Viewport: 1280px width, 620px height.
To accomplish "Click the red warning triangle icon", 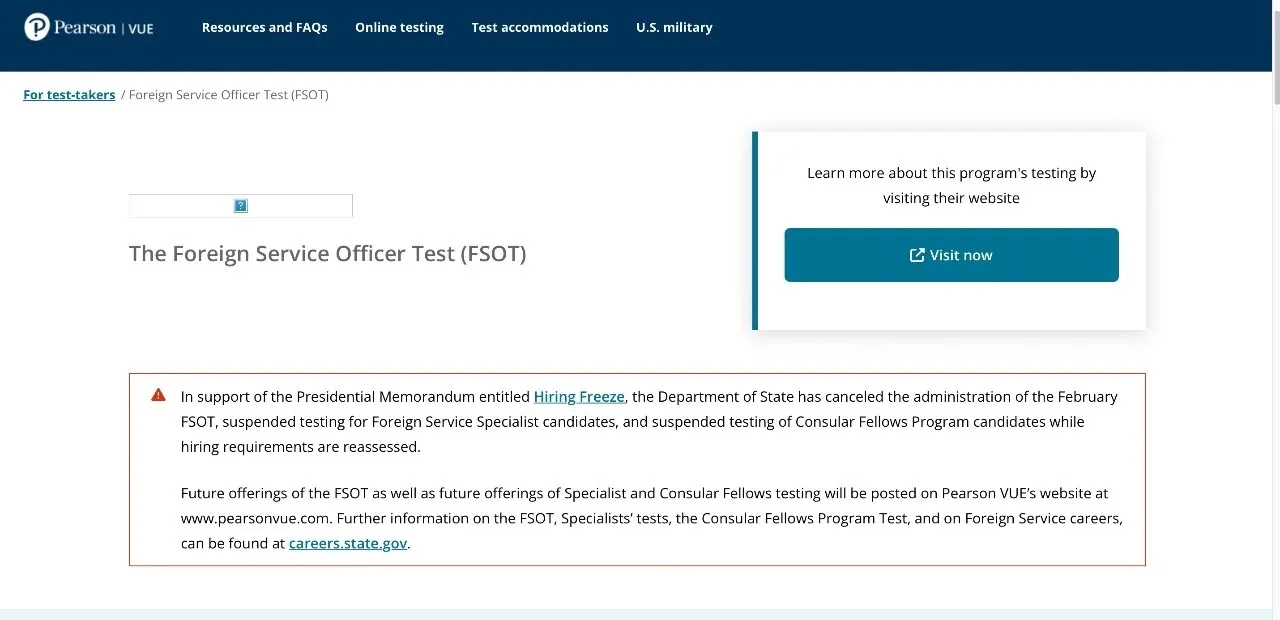I will point(158,395).
